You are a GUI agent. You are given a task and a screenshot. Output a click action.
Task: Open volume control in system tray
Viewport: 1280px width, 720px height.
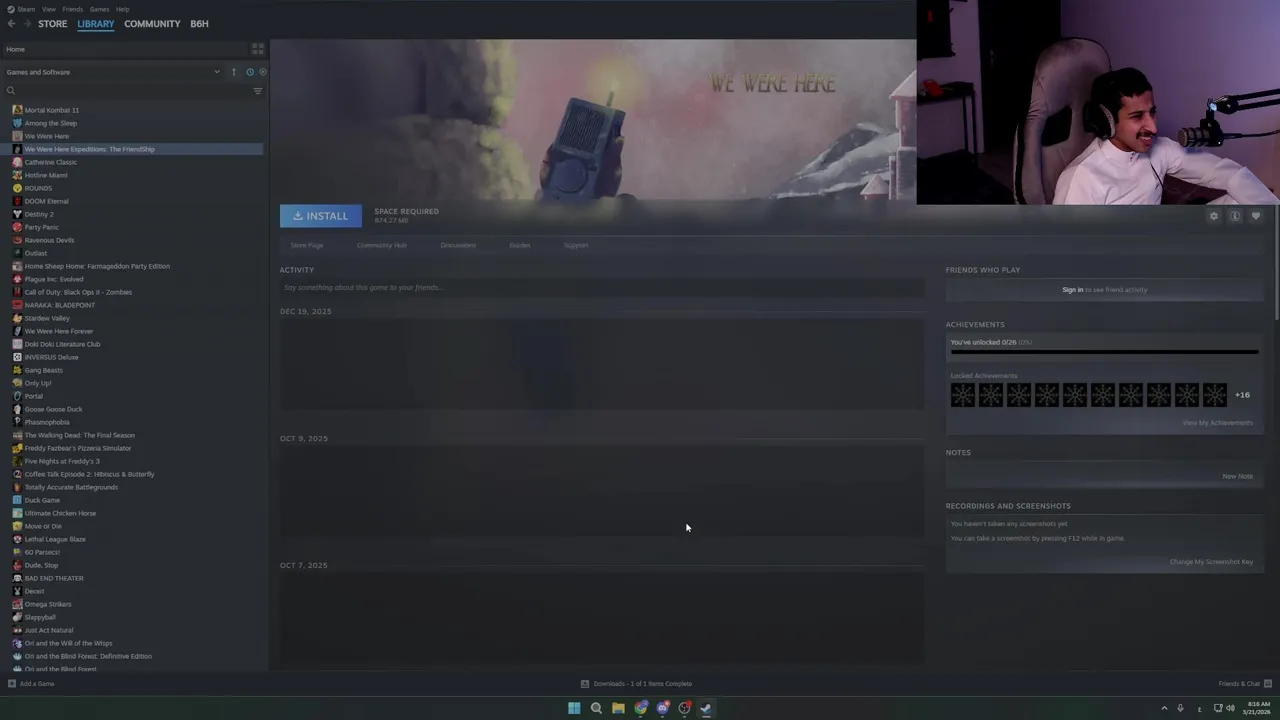1230,708
